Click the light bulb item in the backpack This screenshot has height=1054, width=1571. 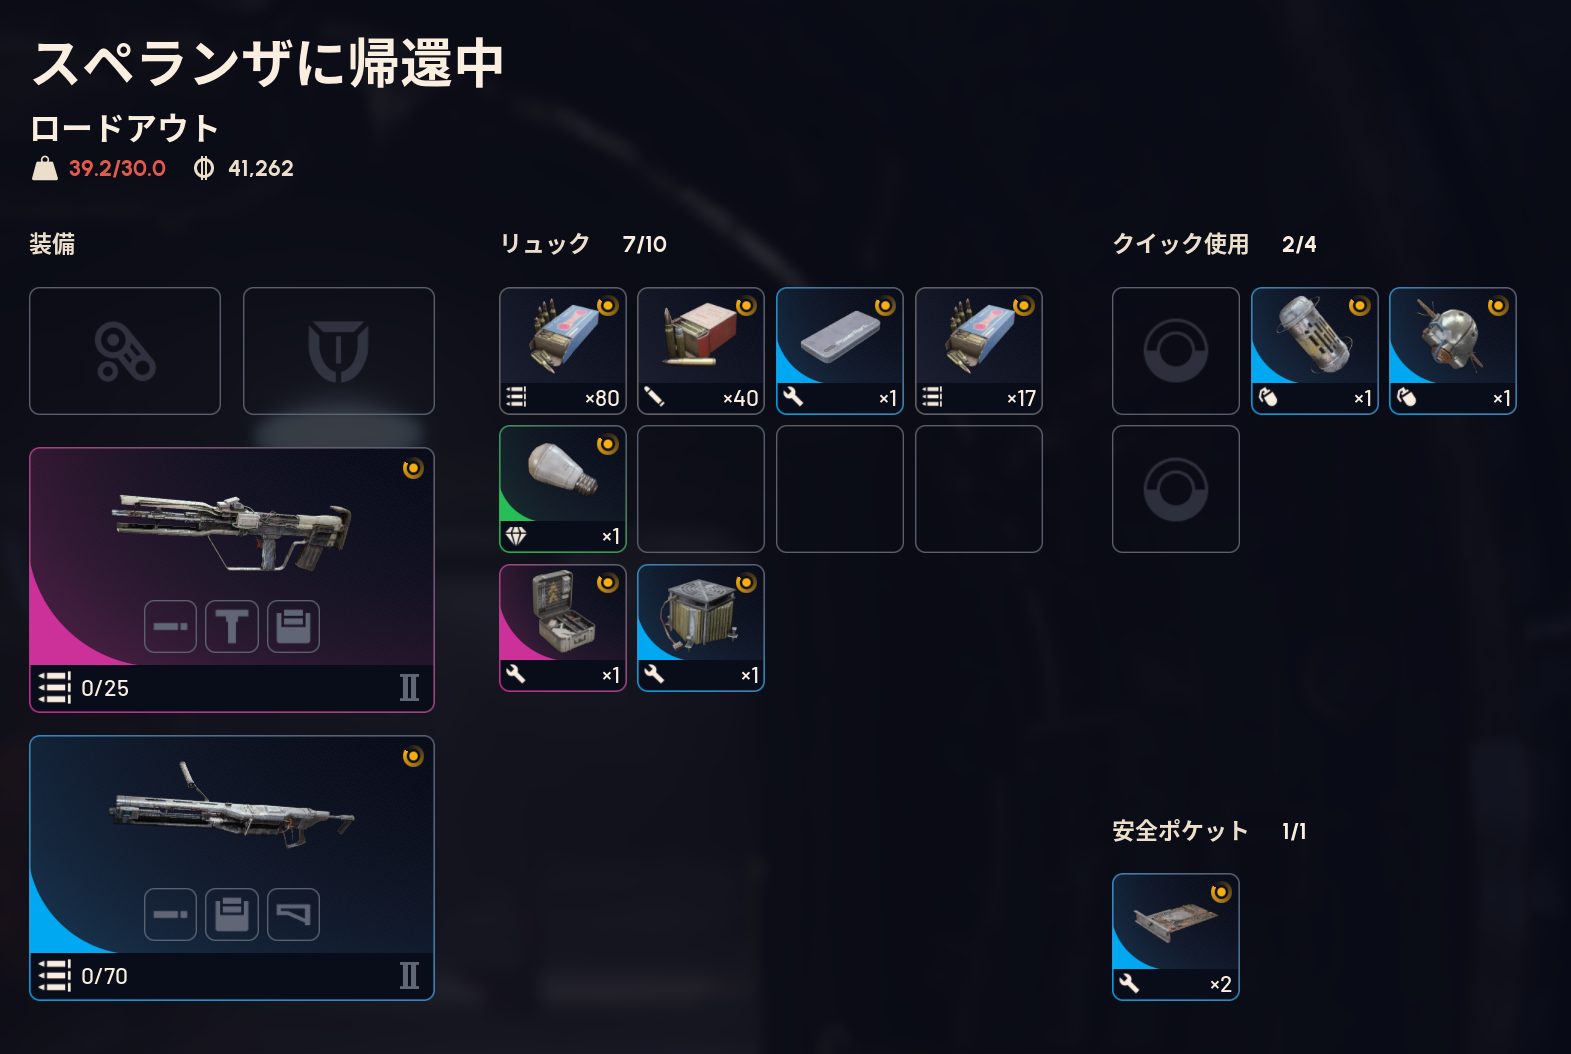[x=563, y=489]
